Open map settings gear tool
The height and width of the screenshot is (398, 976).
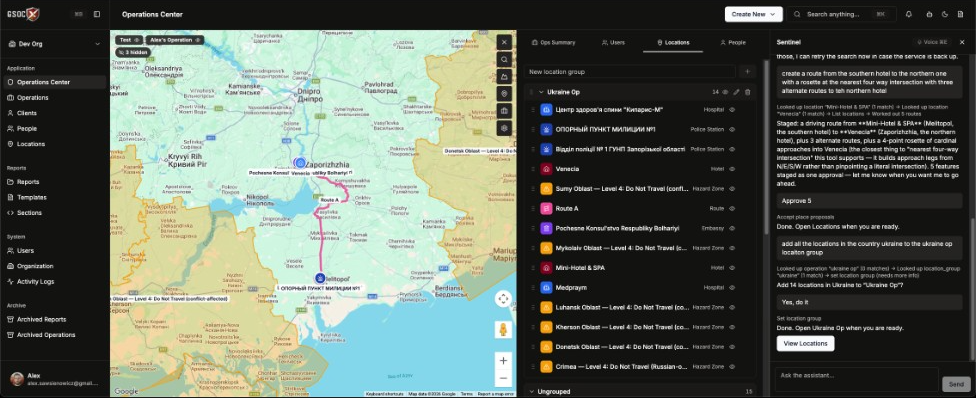click(504, 128)
